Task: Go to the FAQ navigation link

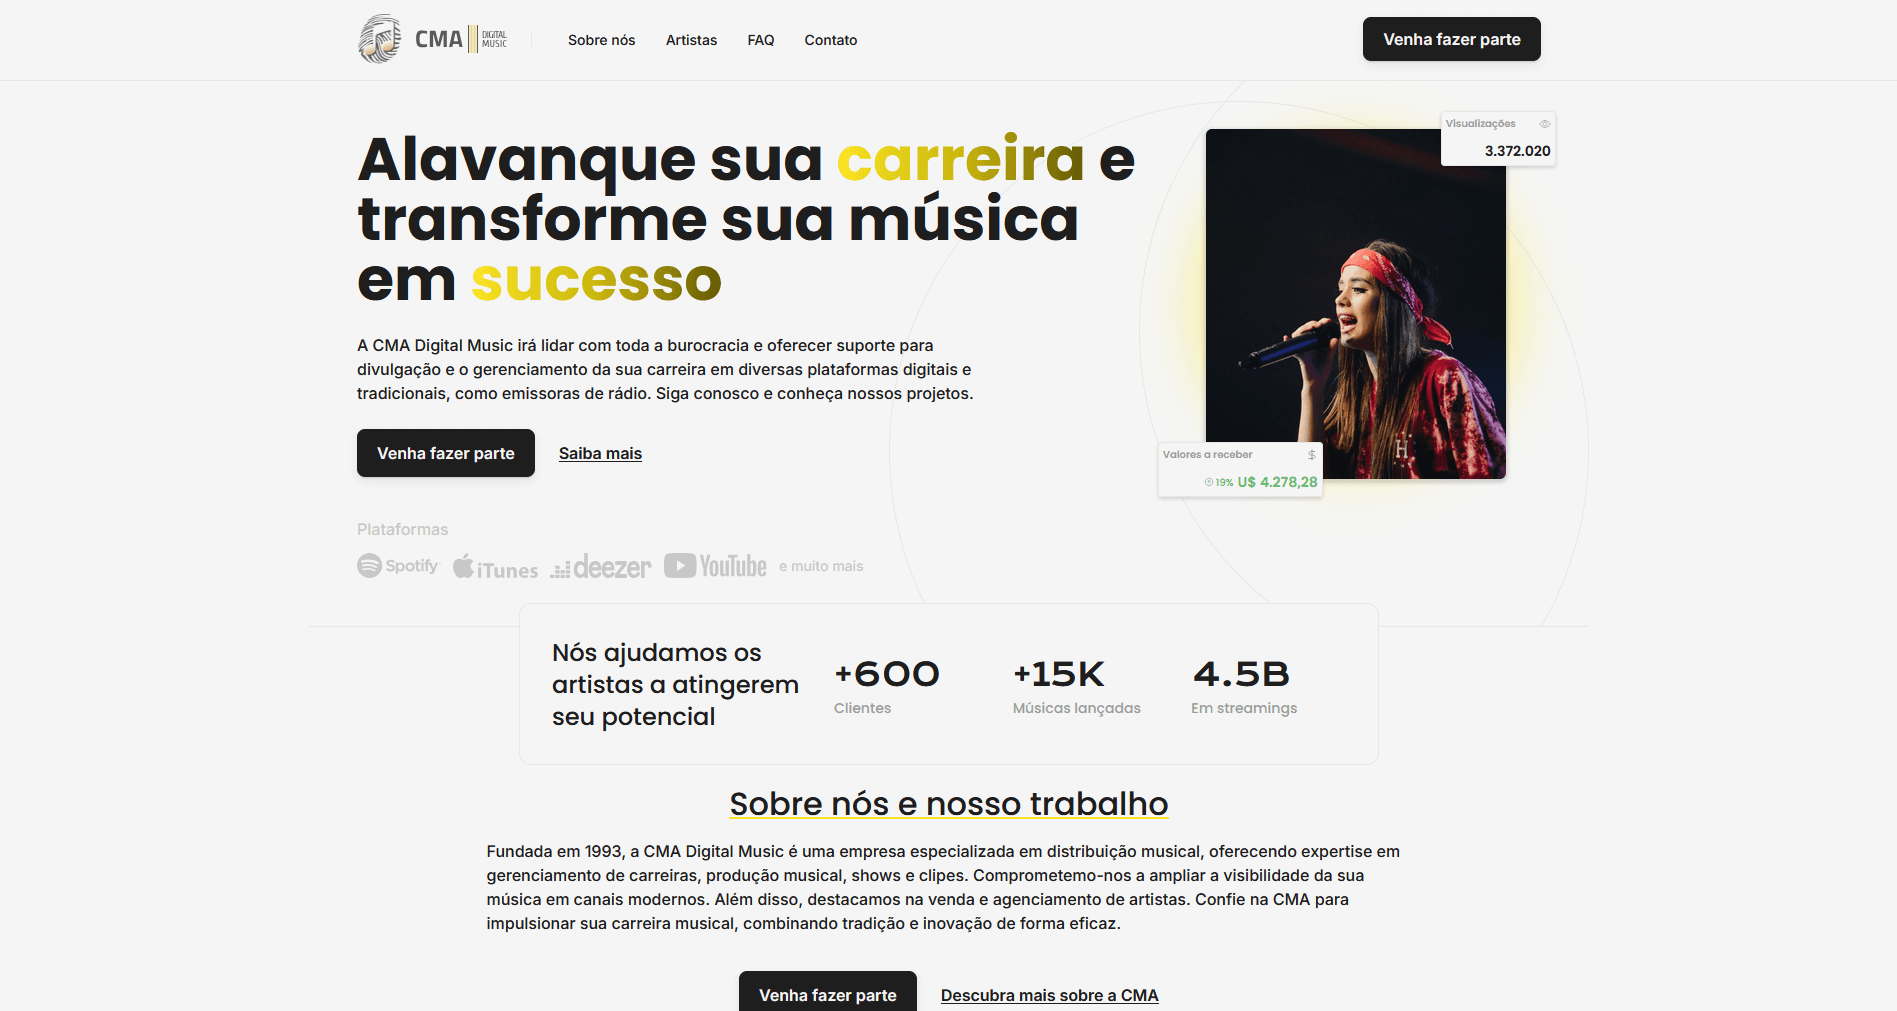Action: point(760,40)
